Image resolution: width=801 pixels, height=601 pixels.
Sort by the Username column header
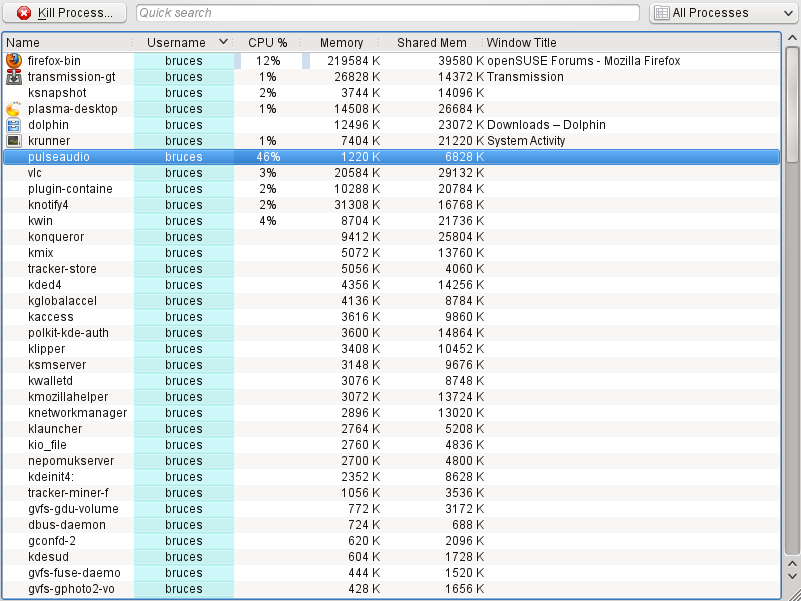click(183, 42)
